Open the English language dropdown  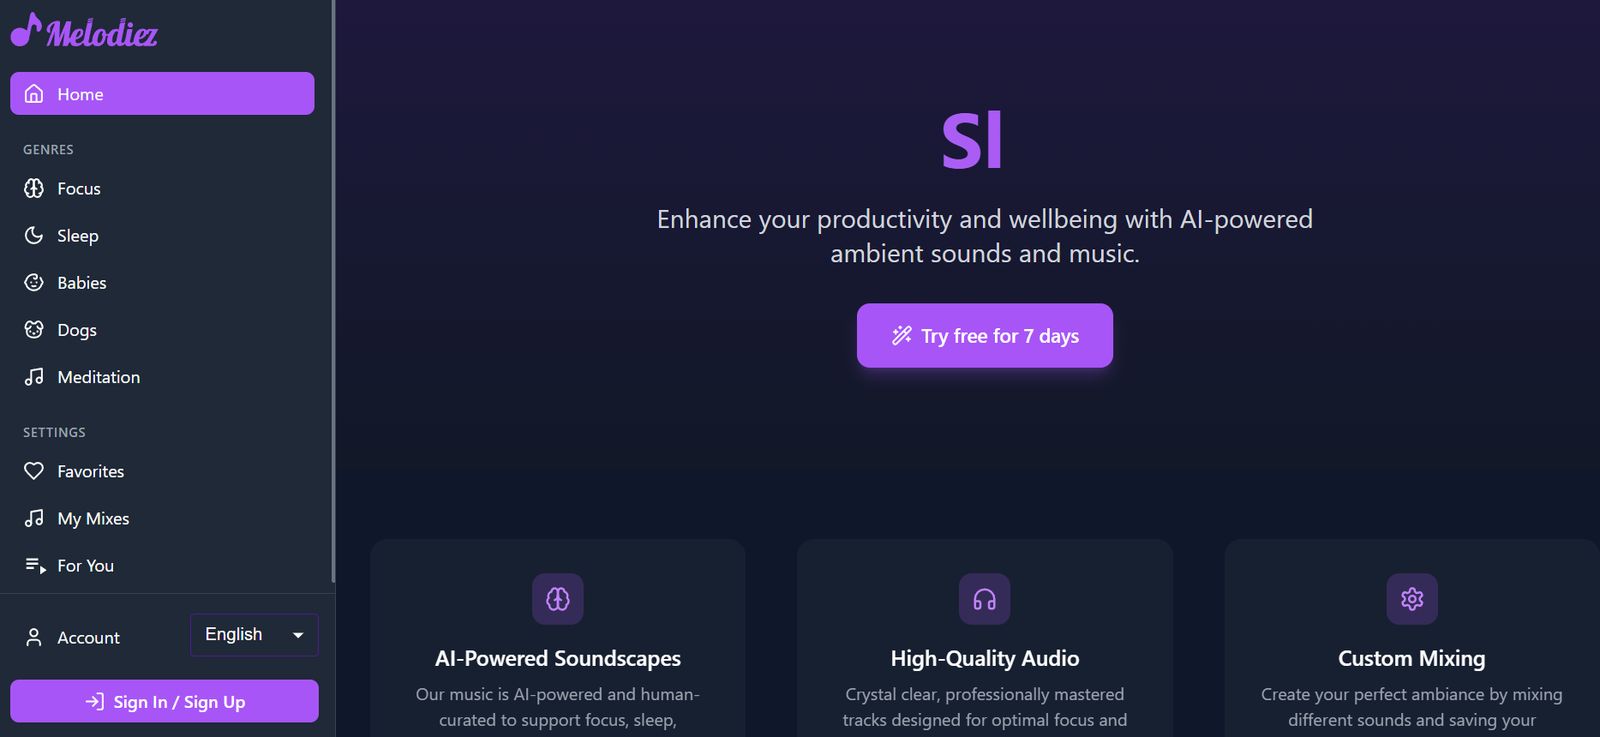[254, 635]
